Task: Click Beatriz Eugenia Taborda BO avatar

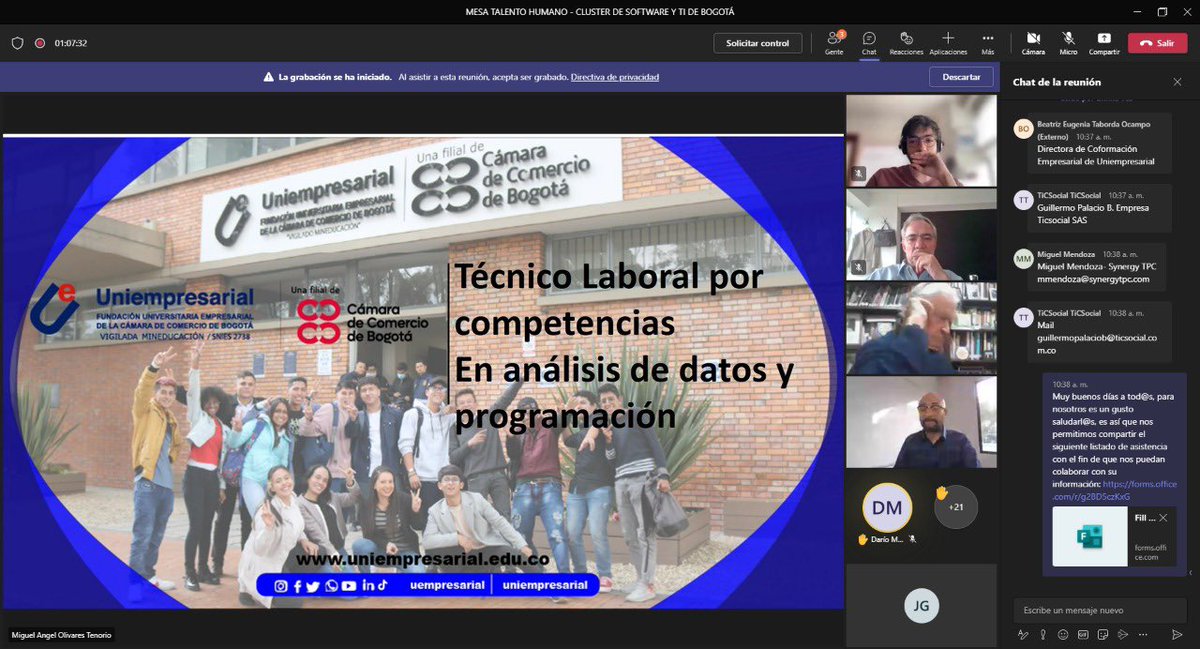Action: coord(1023,129)
